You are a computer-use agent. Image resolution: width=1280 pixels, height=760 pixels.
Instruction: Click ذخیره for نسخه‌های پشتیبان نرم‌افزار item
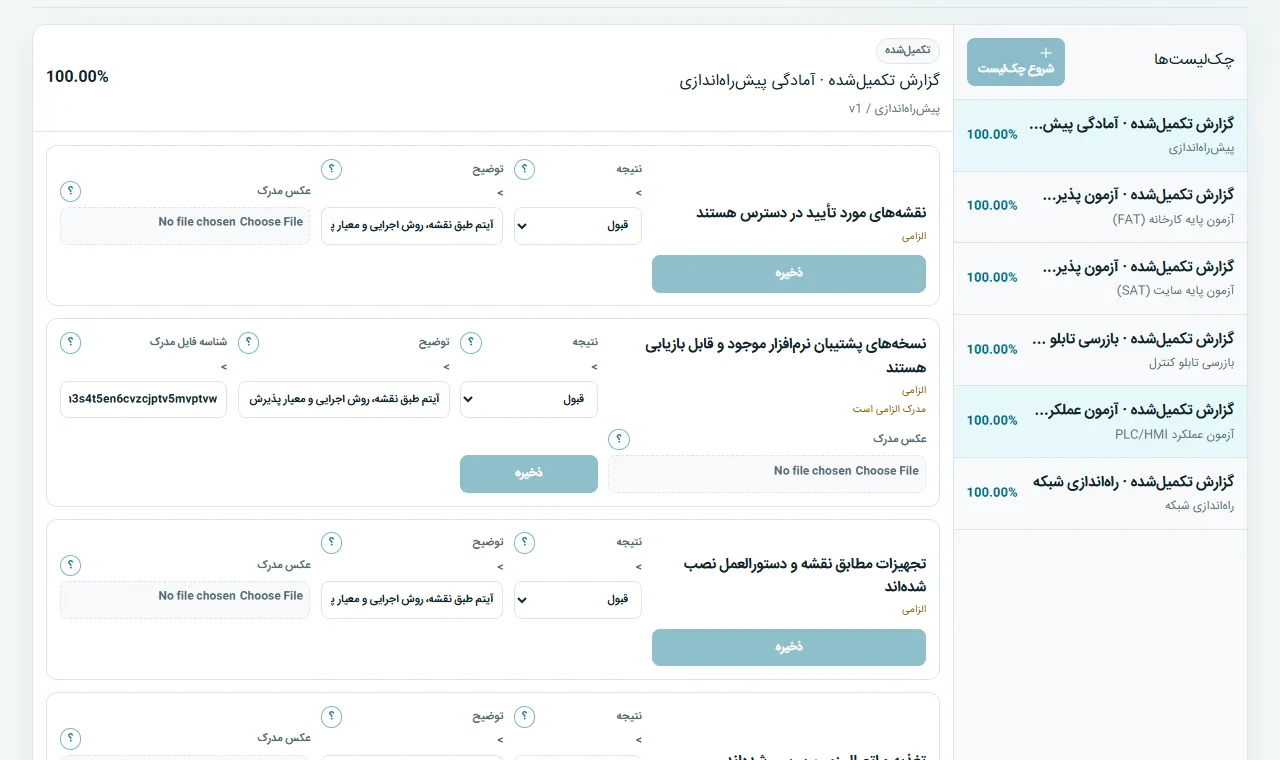[529, 474]
